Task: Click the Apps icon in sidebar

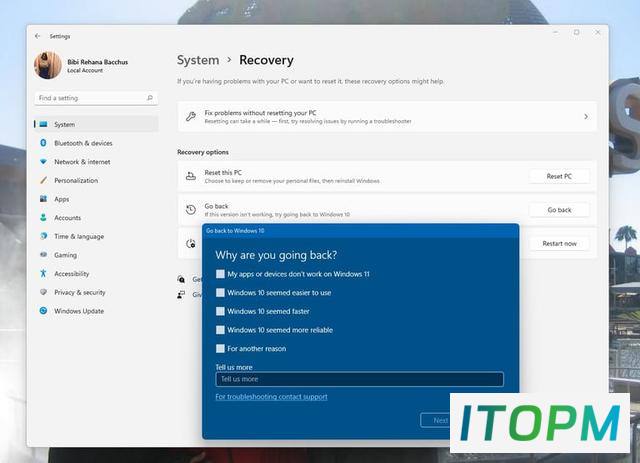Action: [43, 199]
